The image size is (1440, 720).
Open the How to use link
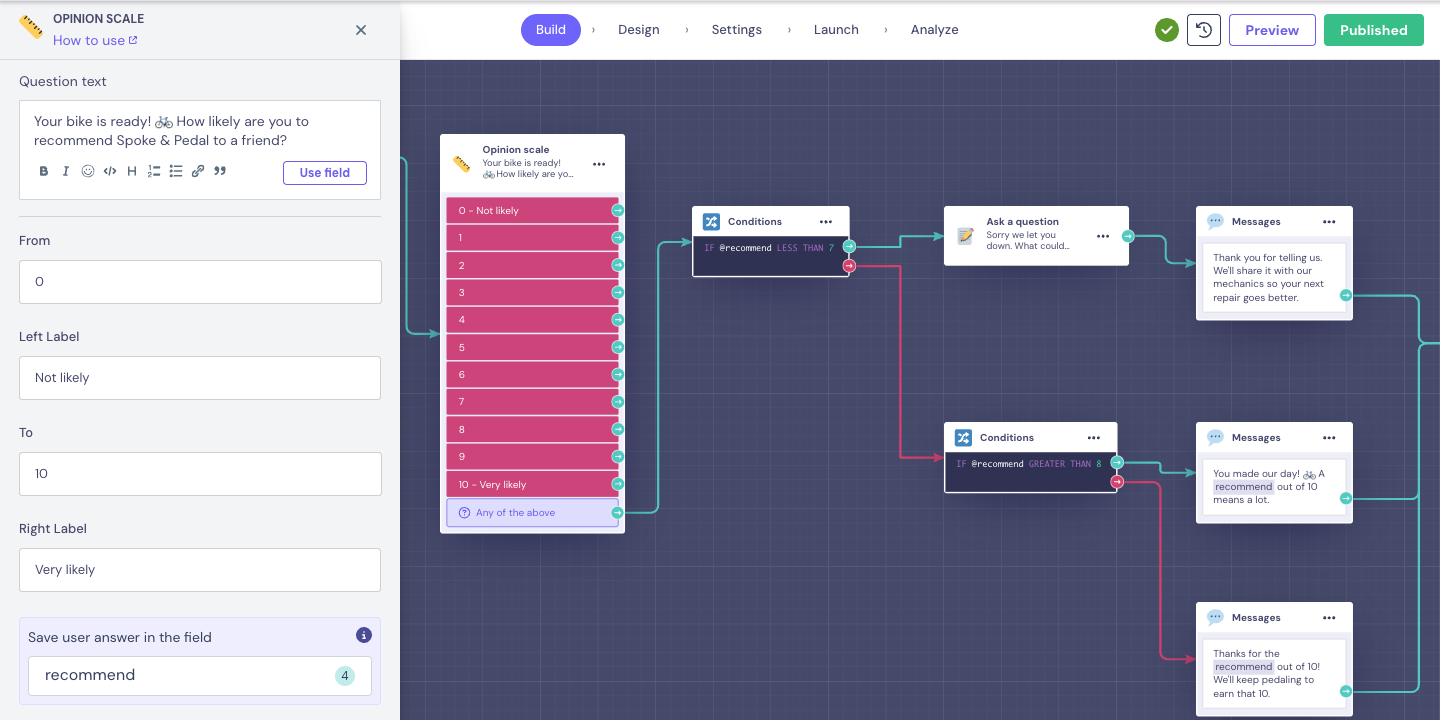pyautogui.click(x=95, y=41)
